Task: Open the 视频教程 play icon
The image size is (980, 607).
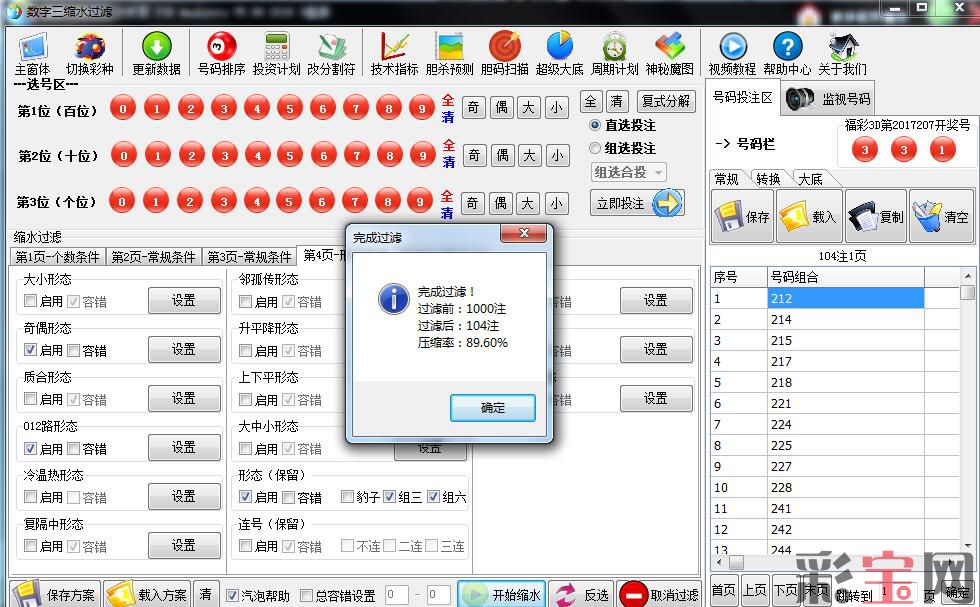Action: click(x=732, y=54)
